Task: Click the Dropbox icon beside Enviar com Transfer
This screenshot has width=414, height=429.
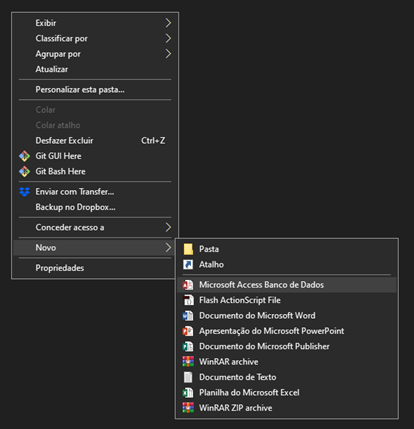Action: click(x=24, y=192)
